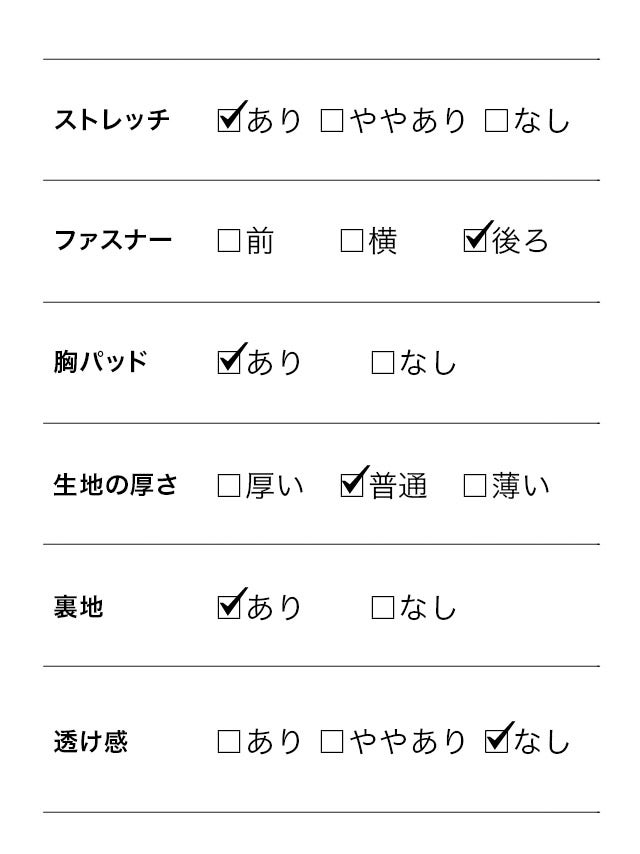The height and width of the screenshot is (854, 640).
Task: Check the 生地の厚さ 薄い checkbox
Action: [475, 486]
